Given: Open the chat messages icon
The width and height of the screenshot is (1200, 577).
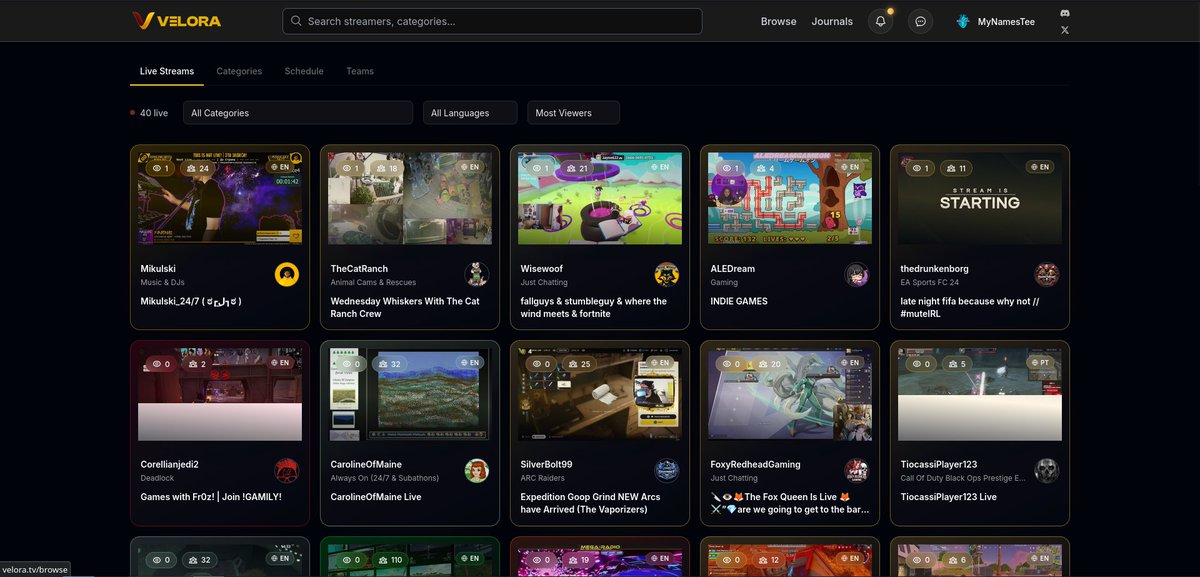Looking at the screenshot, I should (x=920, y=21).
